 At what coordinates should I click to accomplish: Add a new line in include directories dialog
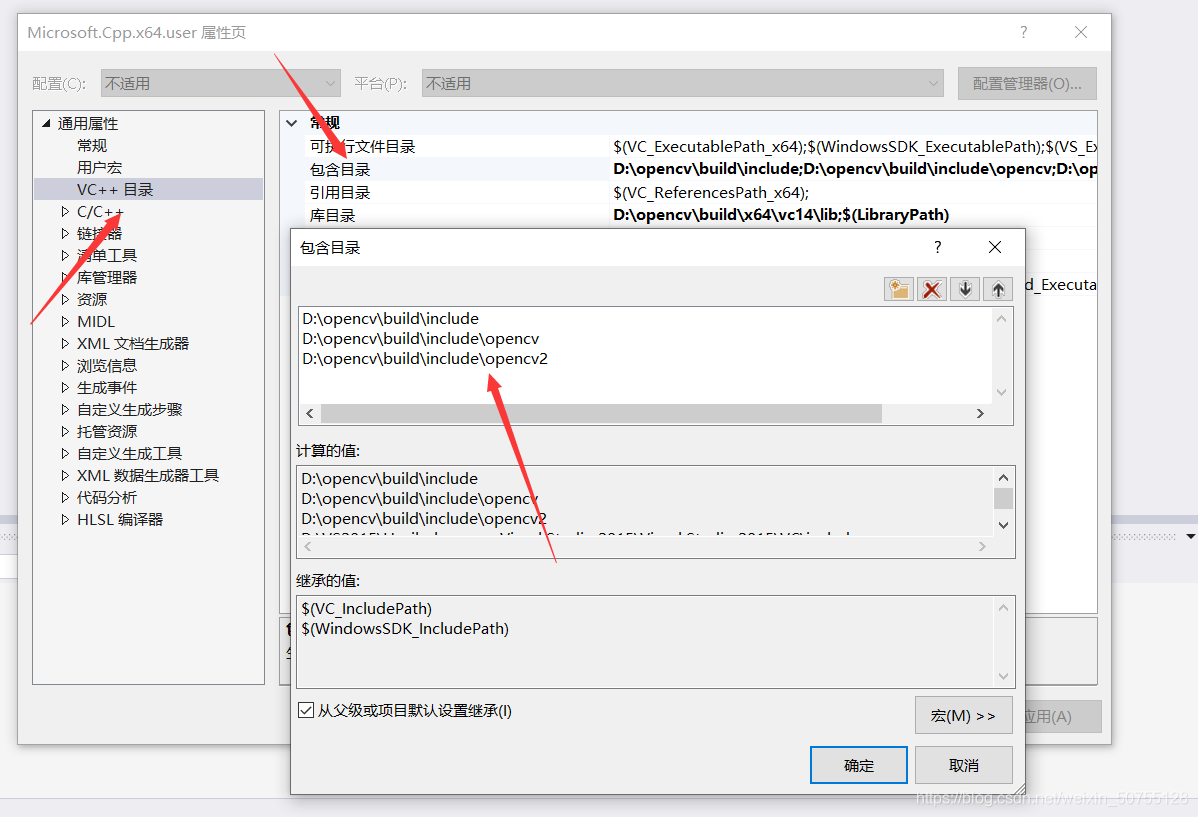(x=898, y=289)
